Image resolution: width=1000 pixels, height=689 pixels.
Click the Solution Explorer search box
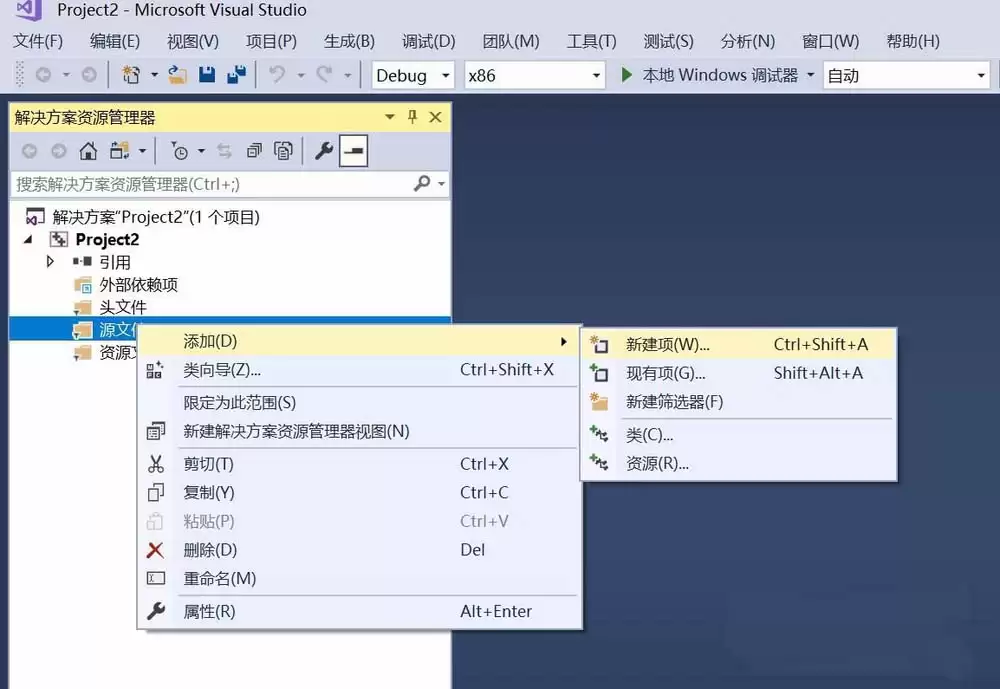click(x=210, y=184)
